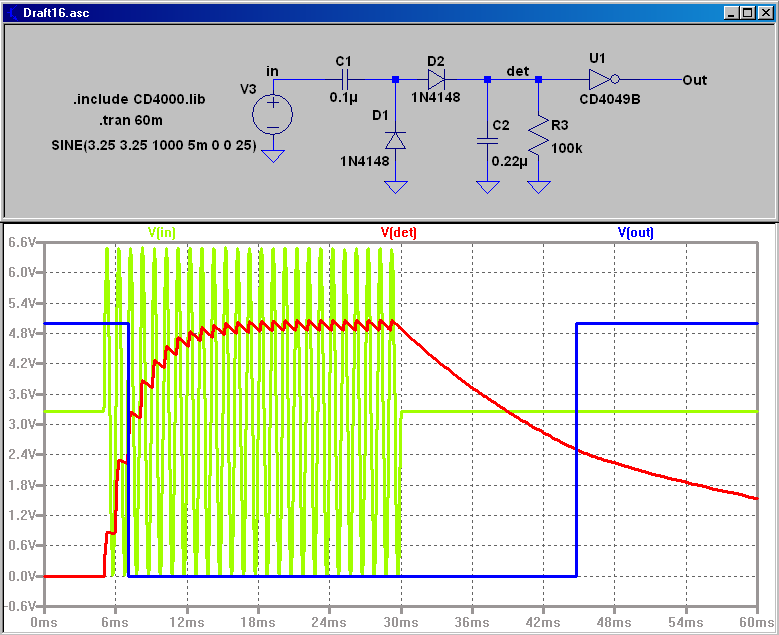Click the junction node above C2
779x635 pixels.
point(487,79)
